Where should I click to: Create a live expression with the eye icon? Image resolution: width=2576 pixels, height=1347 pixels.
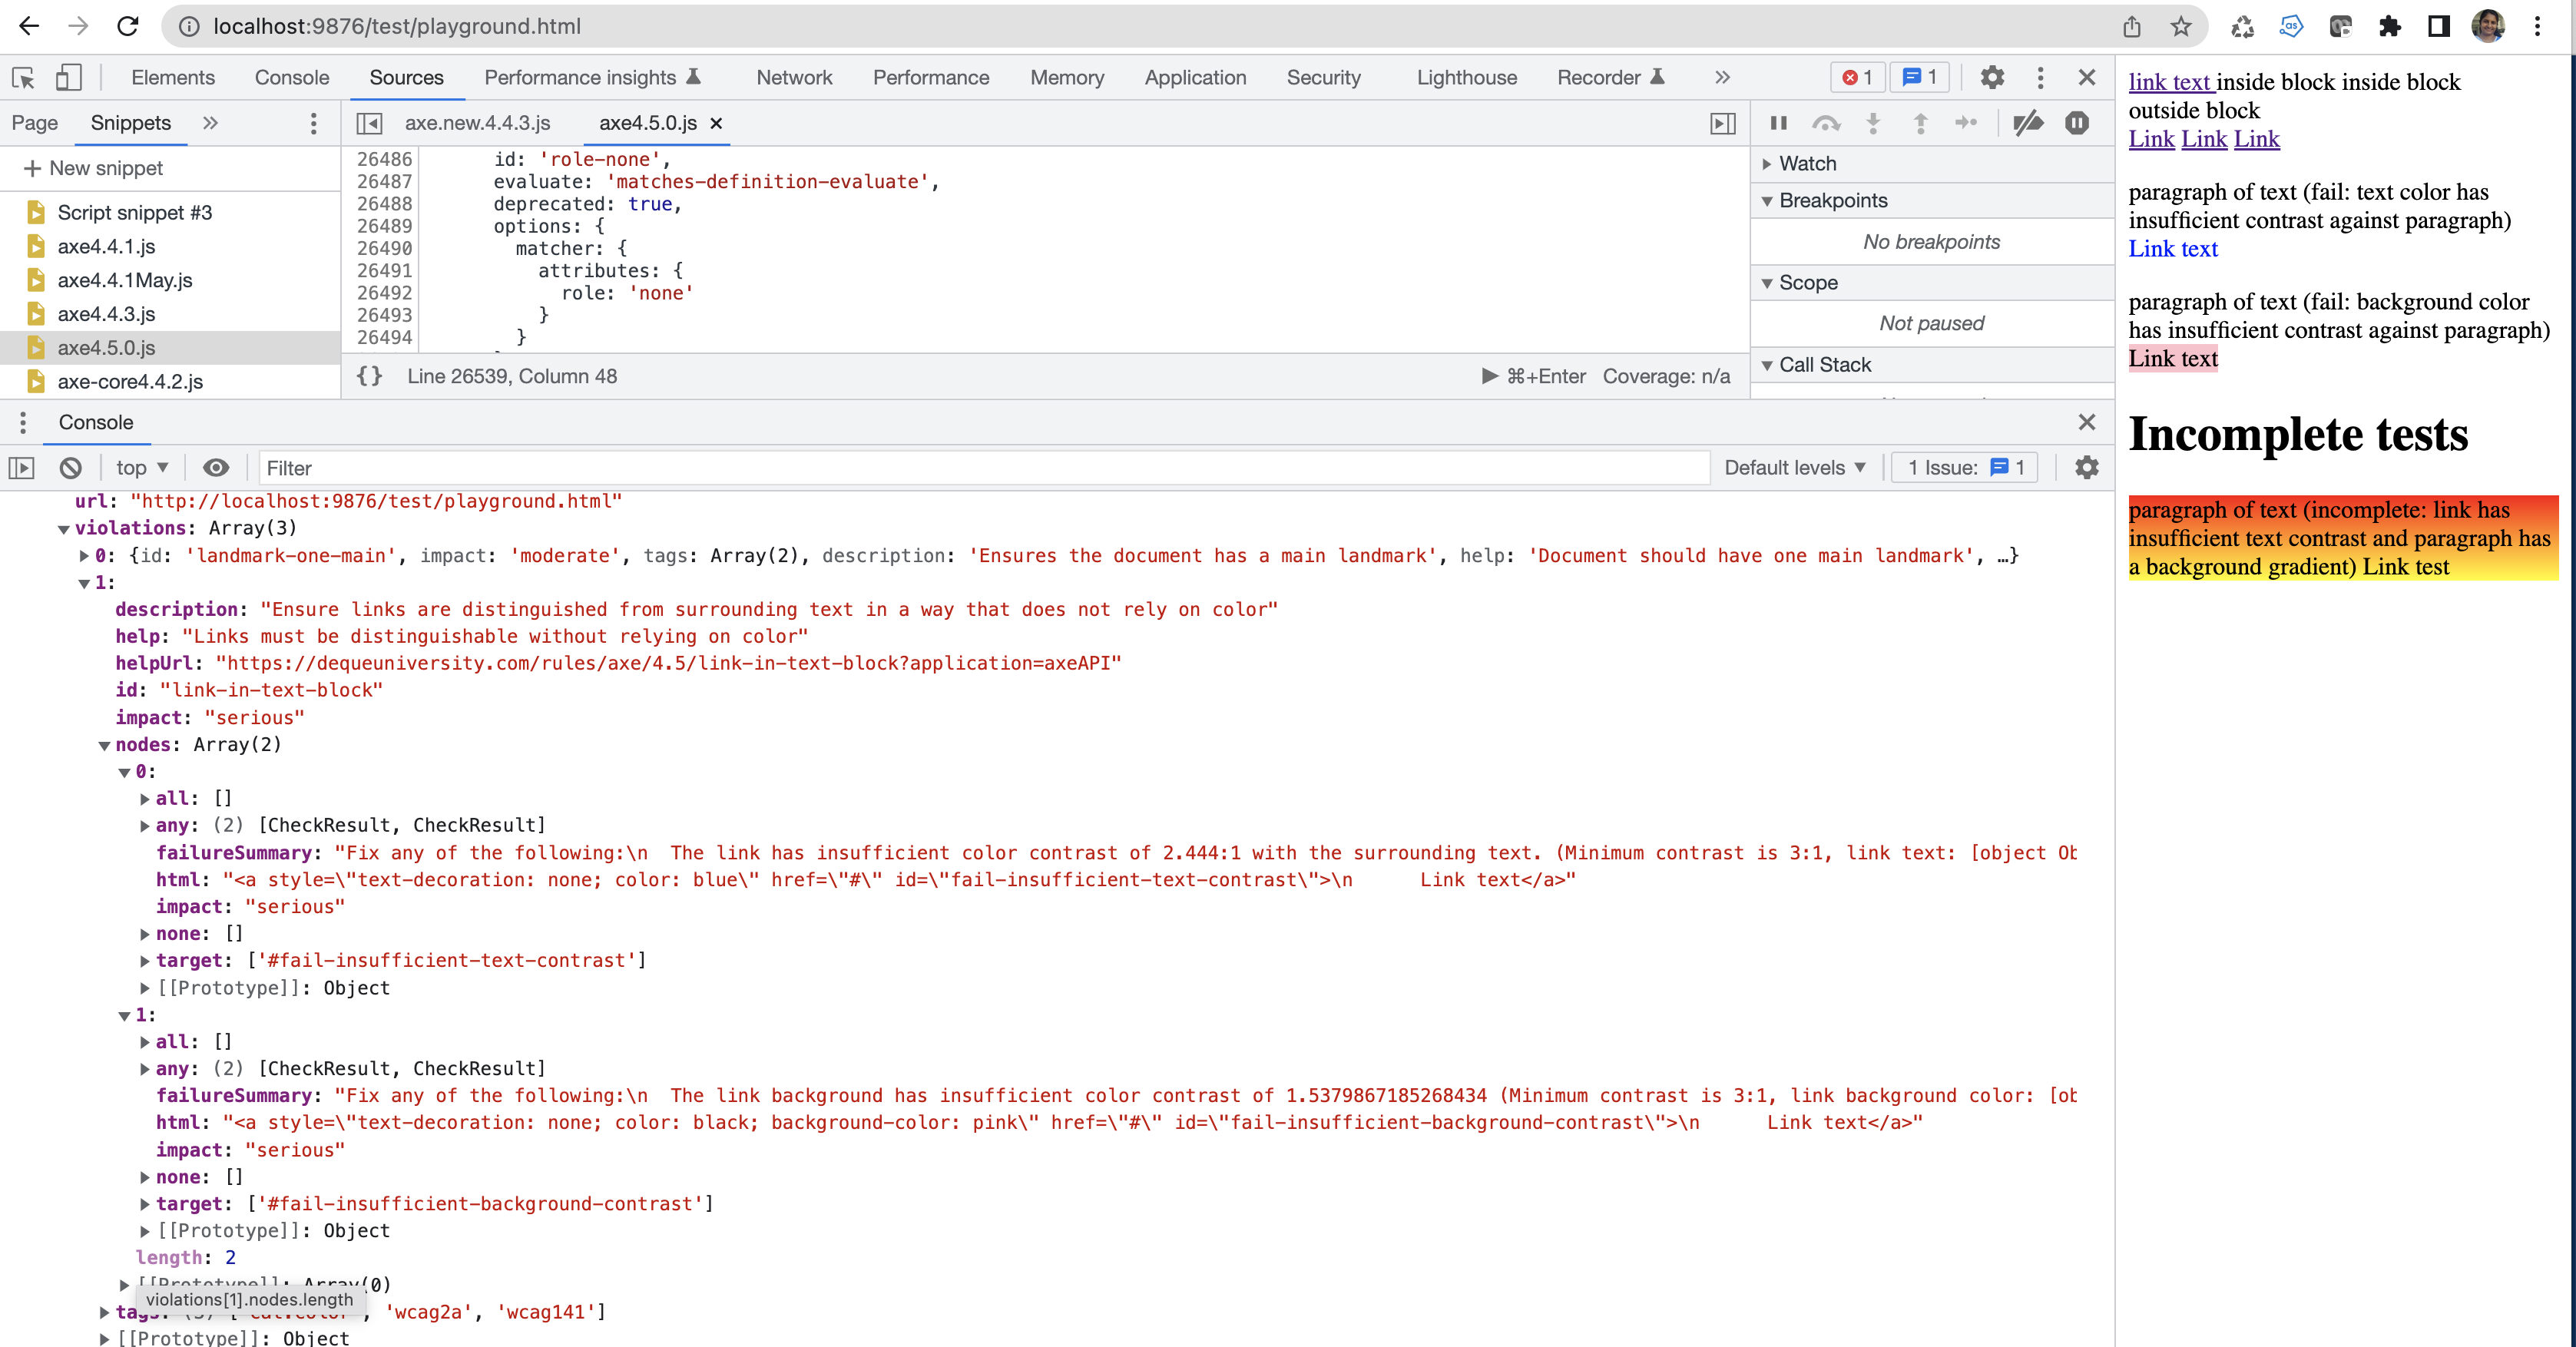coord(216,467)
